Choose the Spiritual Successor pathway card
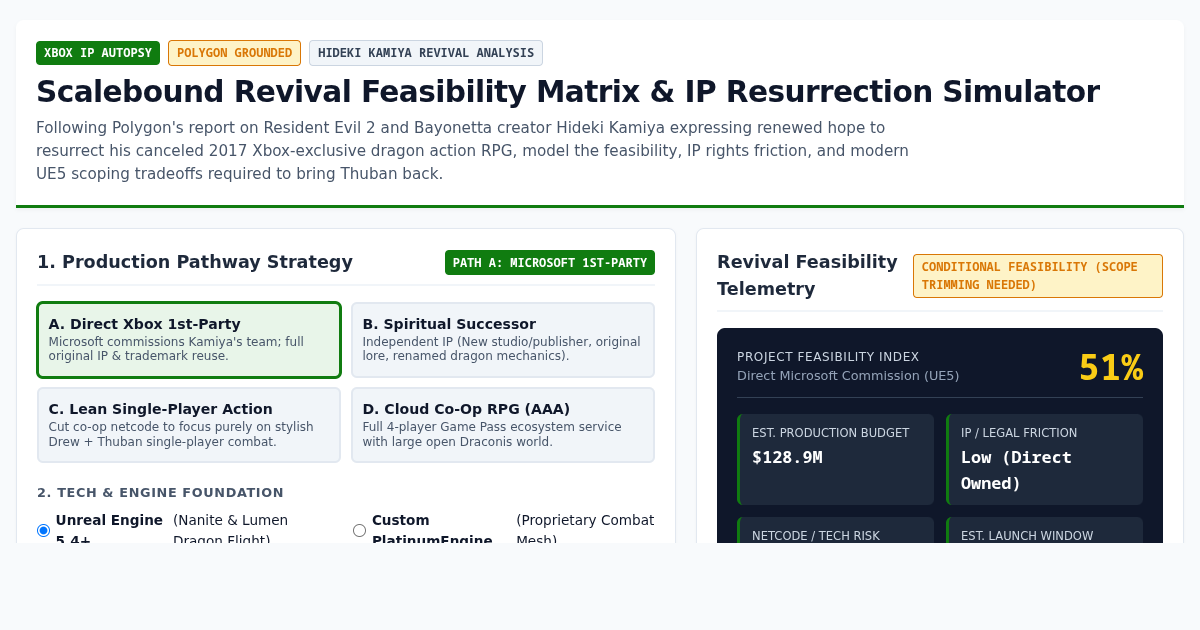The height and width of the screenshot is (630, 1200). (503, 340)
